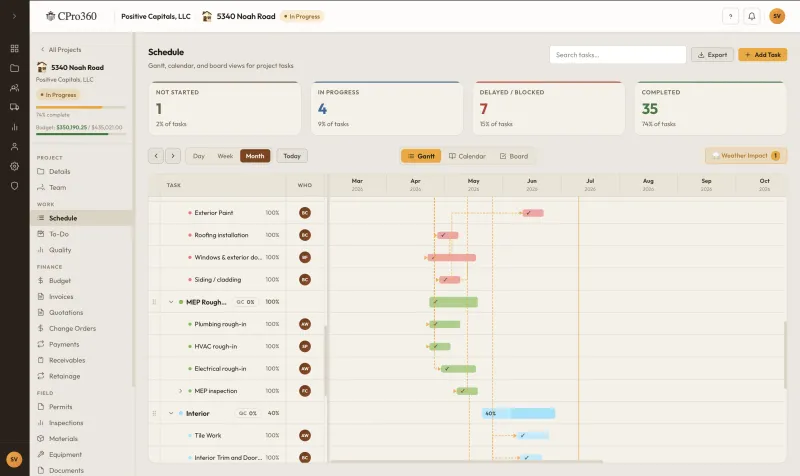
Task: Click the Receivables icon in sidebar
Action: [x=41, y=360]
